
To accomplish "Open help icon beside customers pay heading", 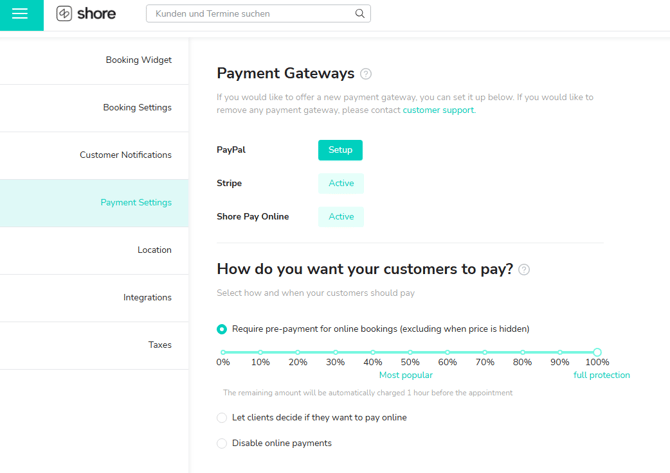I will (525, 270).
